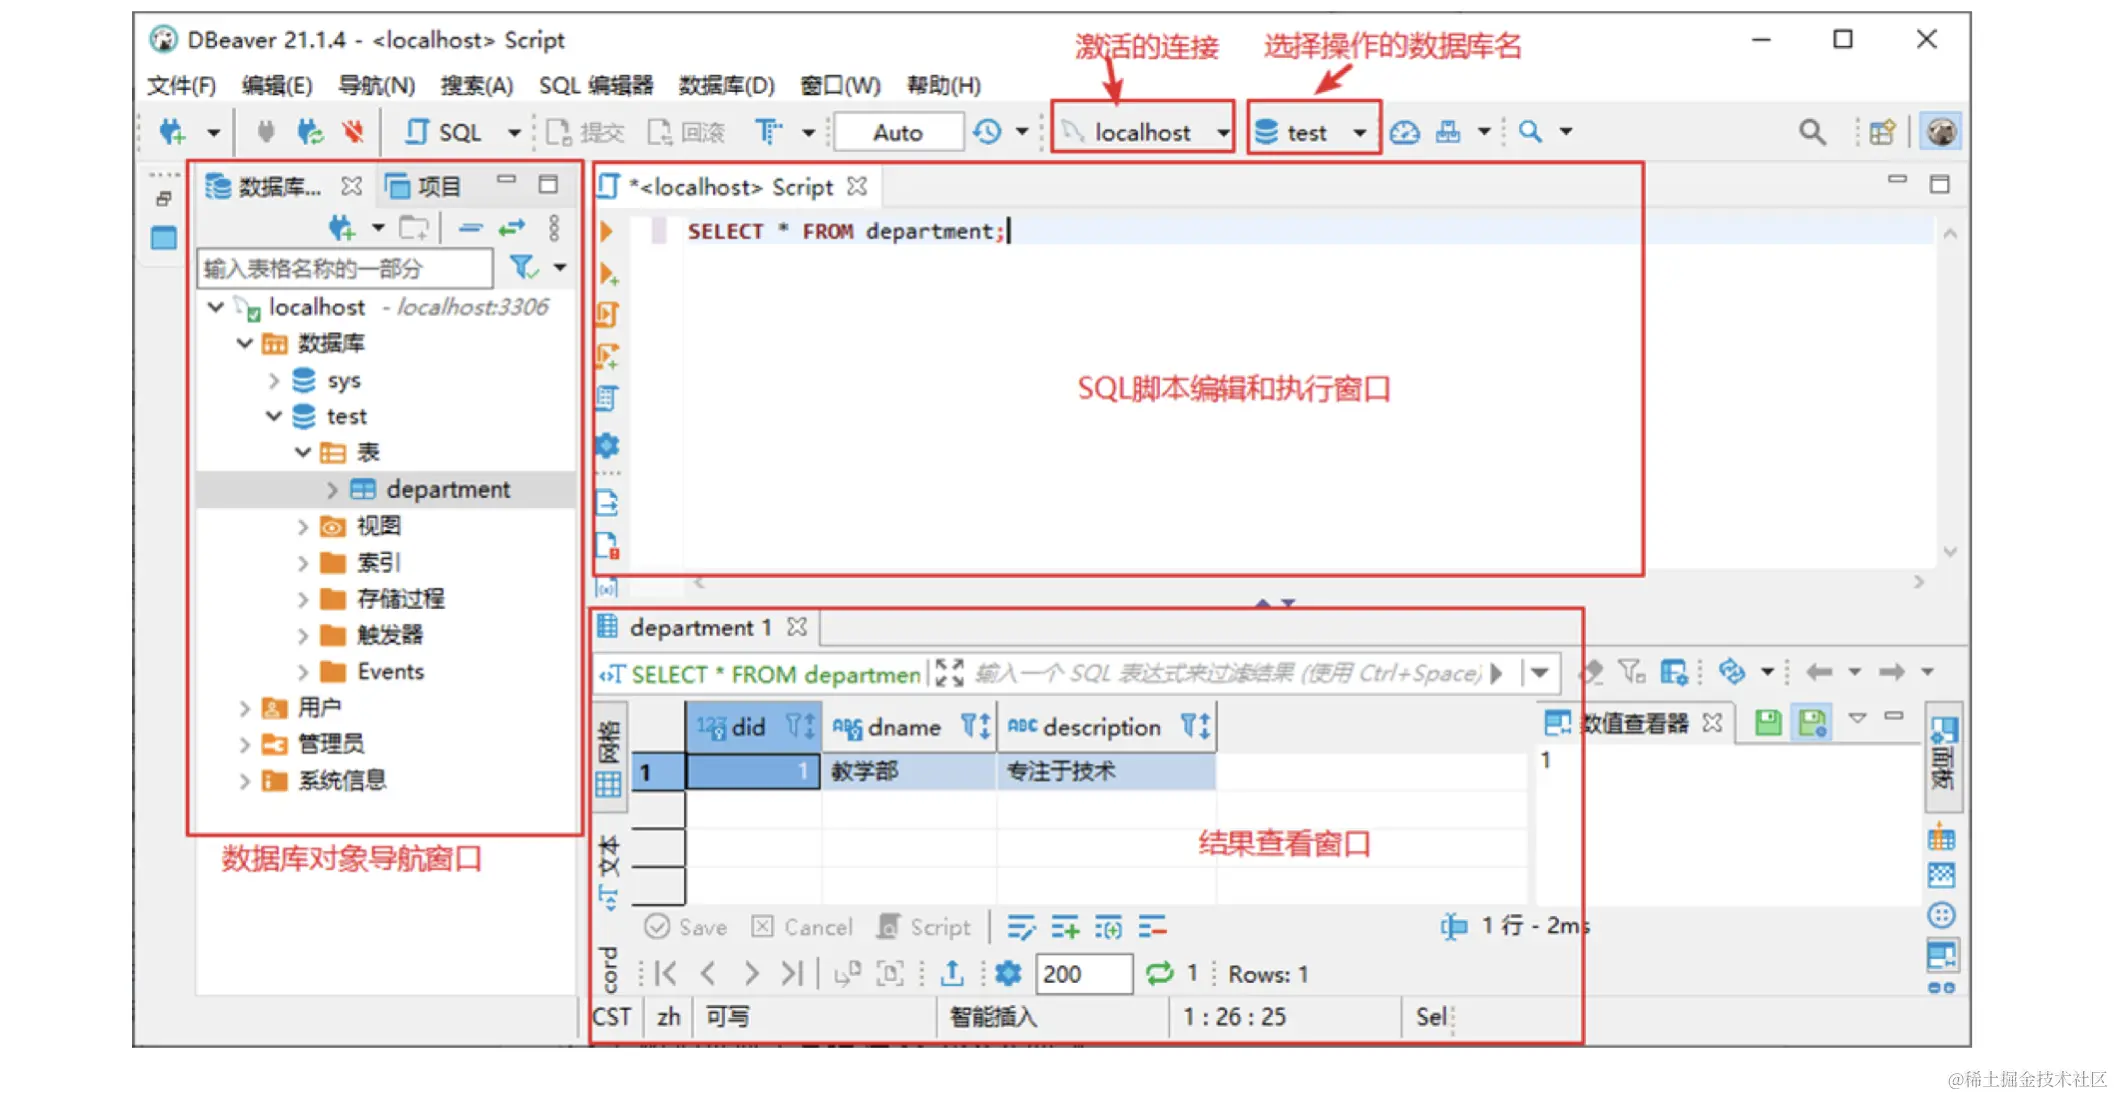Expand the 索引 folder
The width and height of the screenshot is (2114, 1096).
pos(302,563)
